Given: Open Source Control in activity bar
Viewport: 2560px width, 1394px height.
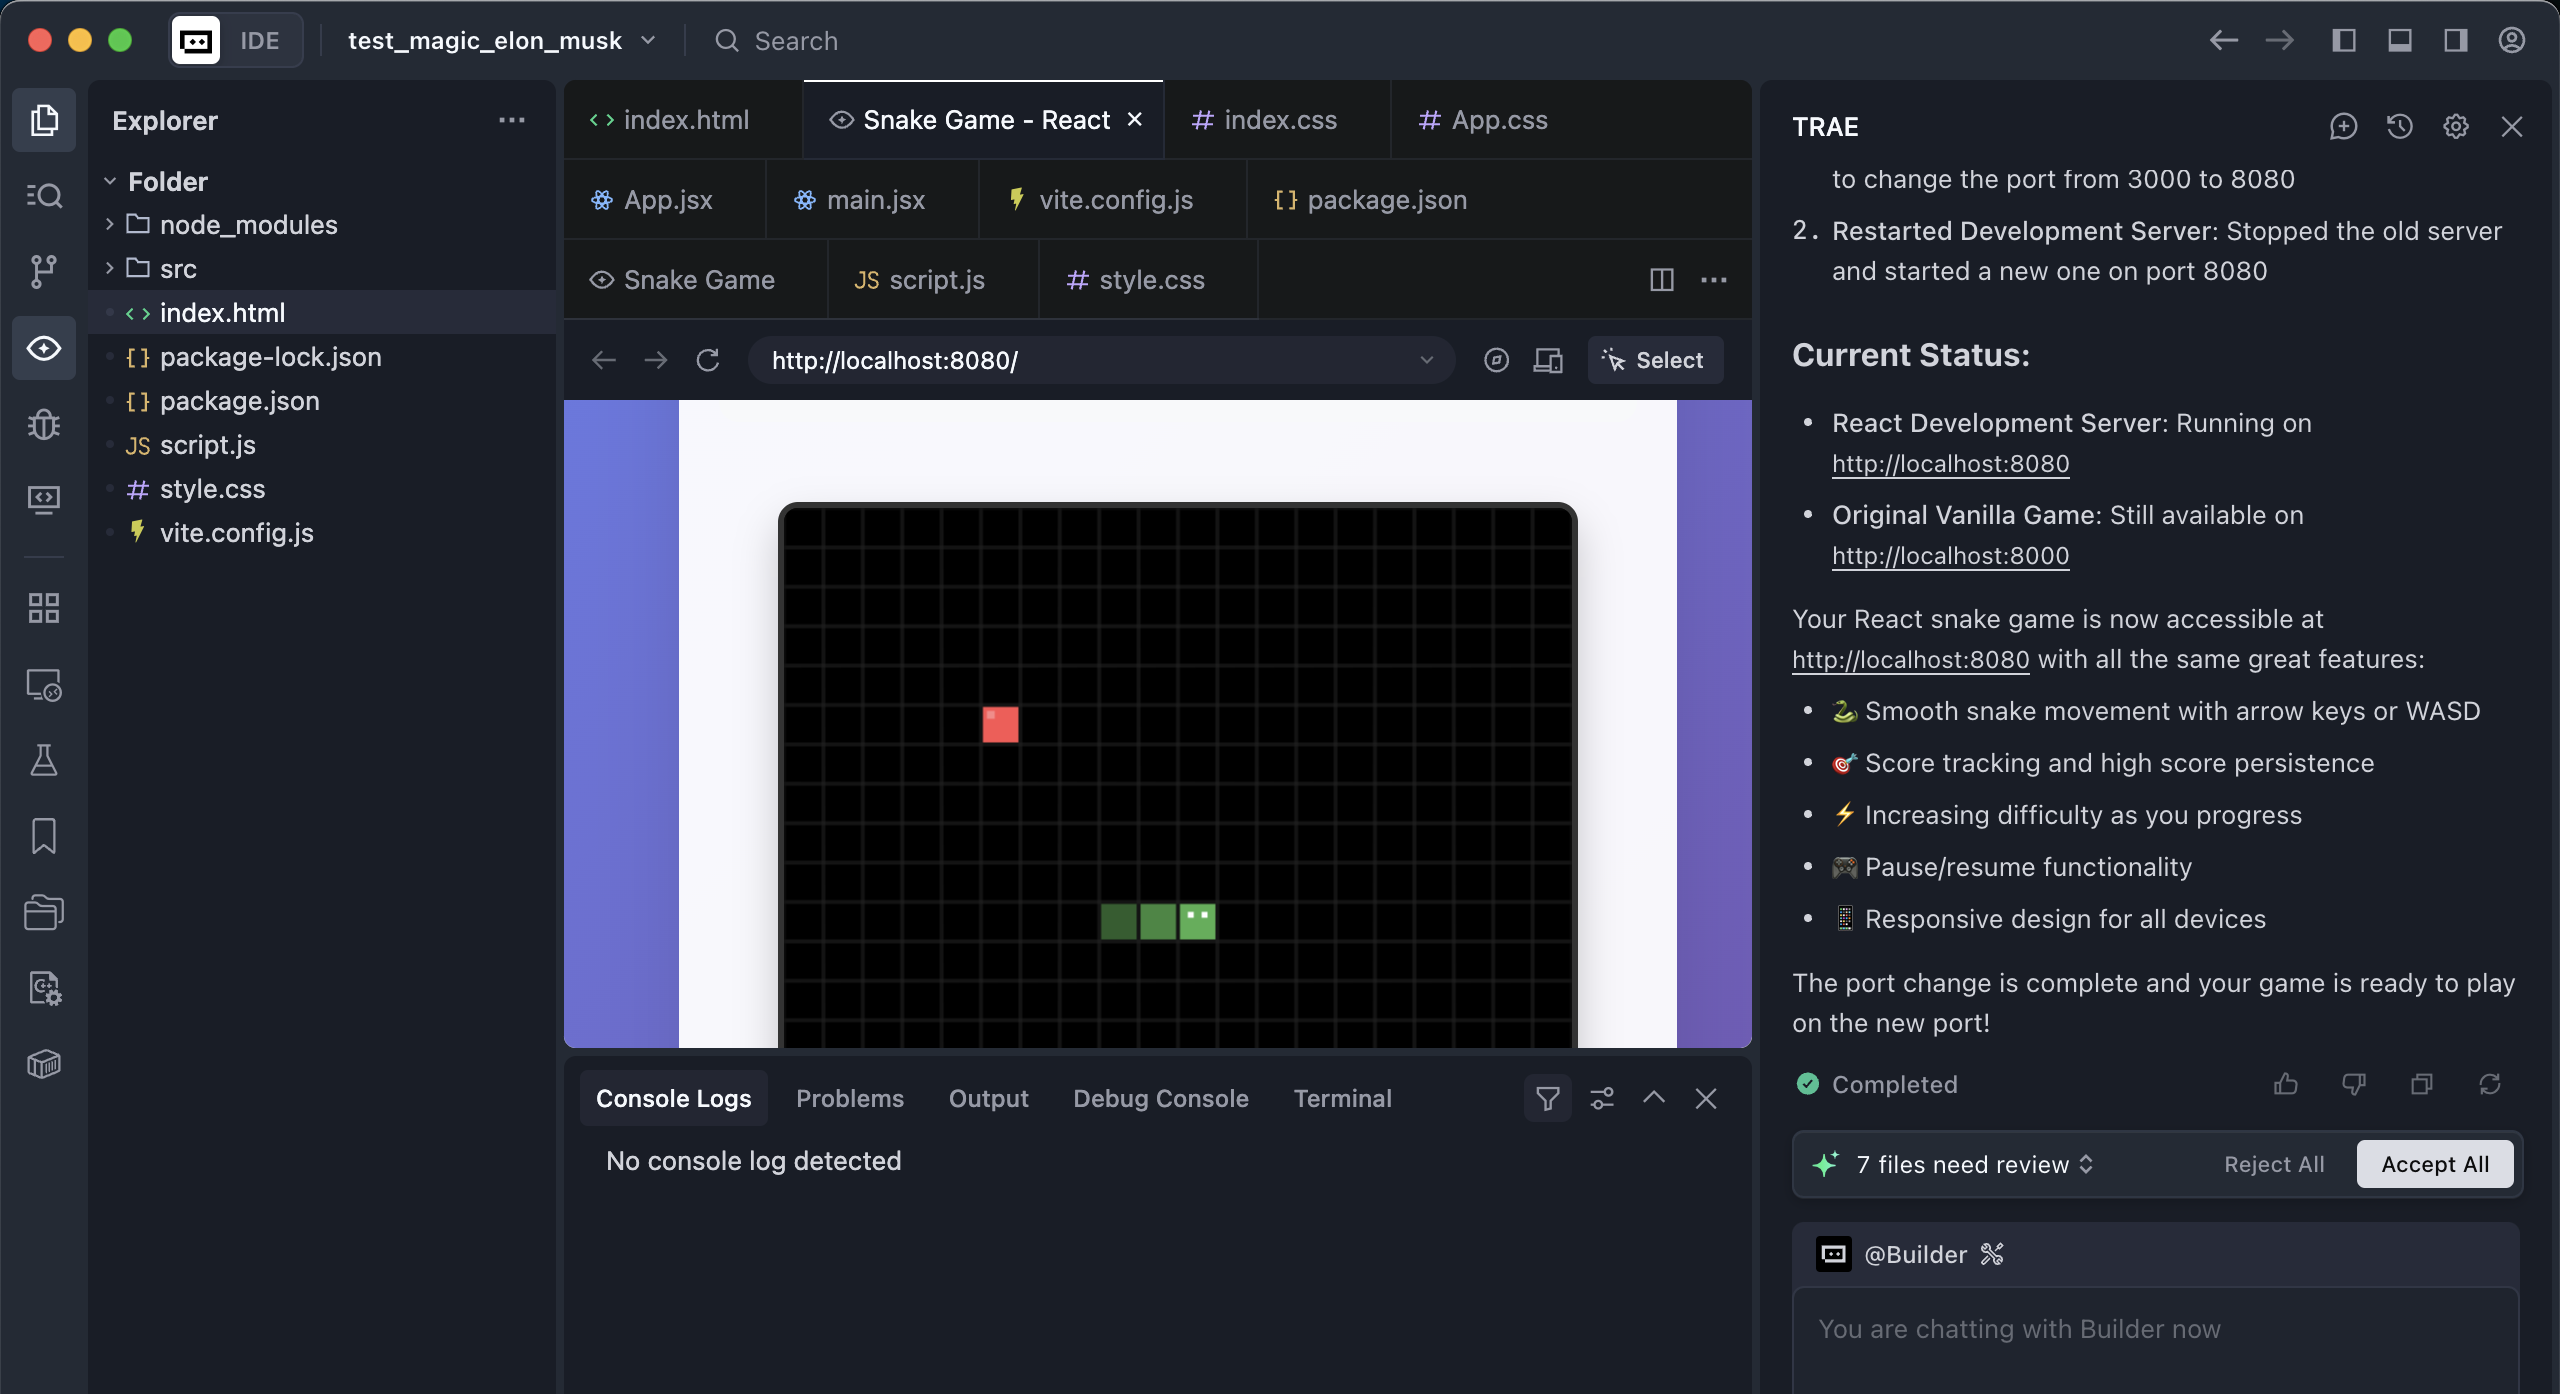Looking at the screenshot, I should 43,270.
